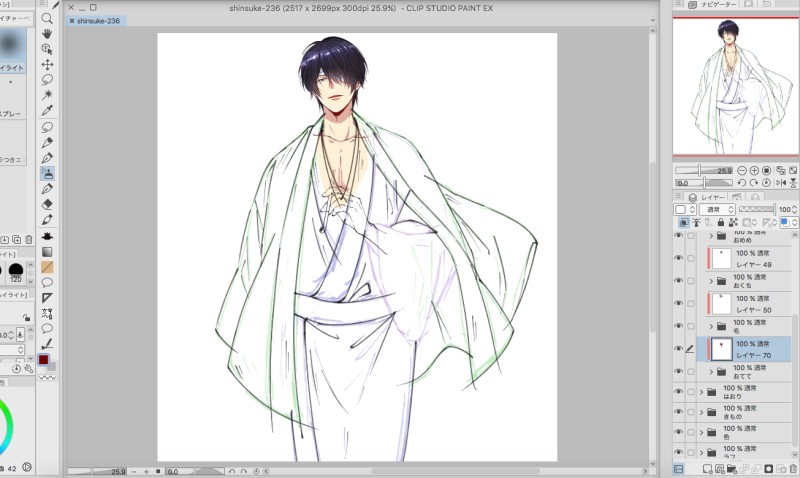Rotate canvas left in Navigator
The width and height of the screenshot is (800, 478).
[741, 183]
